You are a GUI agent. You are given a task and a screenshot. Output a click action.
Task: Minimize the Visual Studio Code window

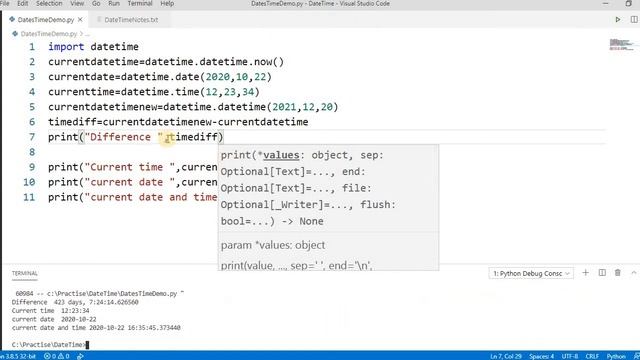605,4
